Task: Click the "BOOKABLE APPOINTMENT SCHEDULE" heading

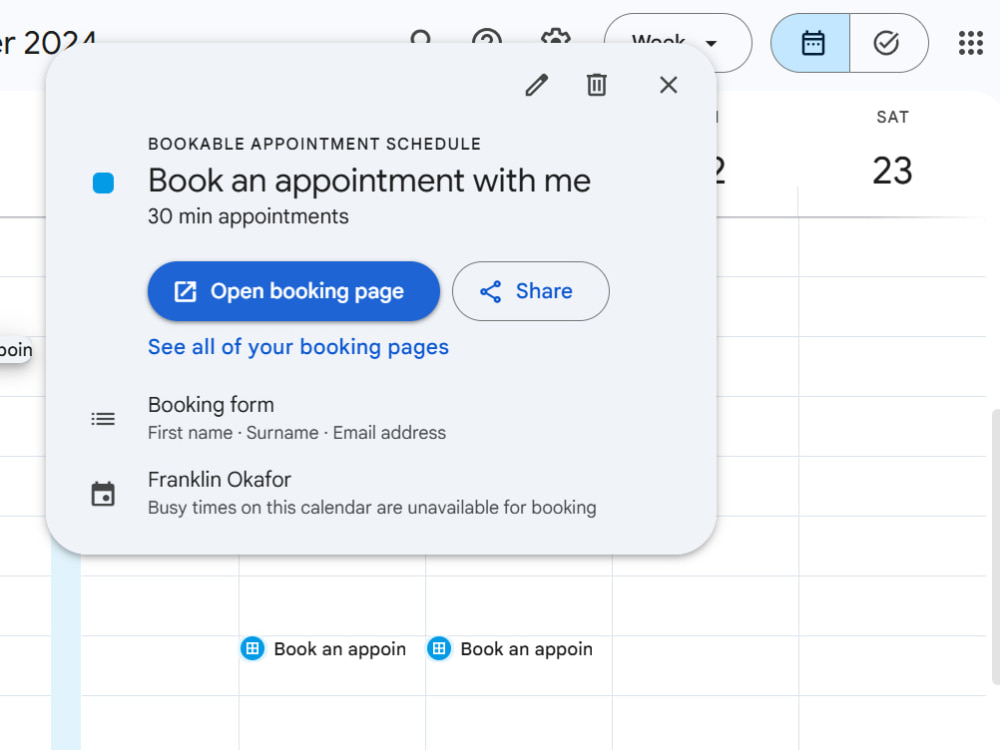Action: (x=314, y=144)
